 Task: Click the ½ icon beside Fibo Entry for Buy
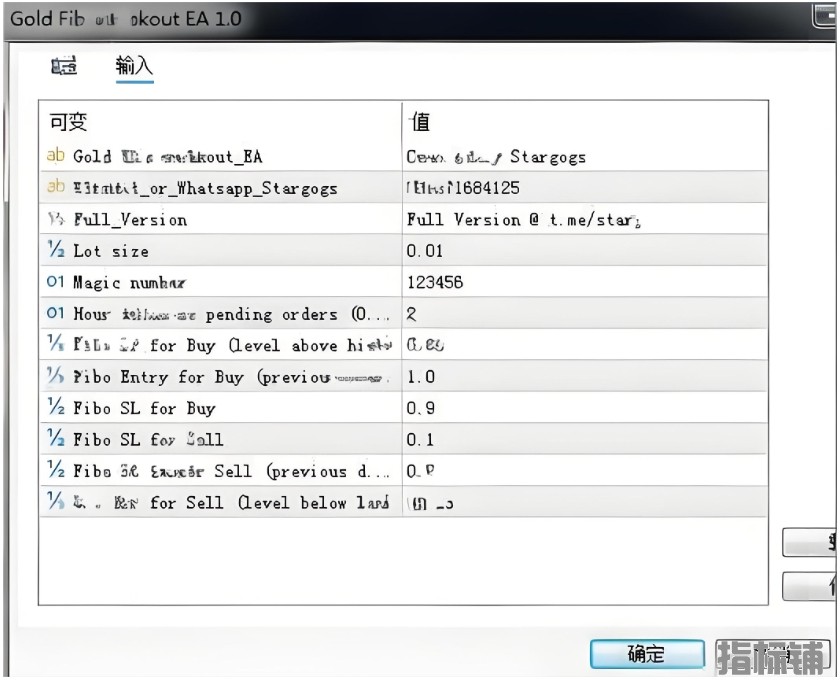[55, 377]
